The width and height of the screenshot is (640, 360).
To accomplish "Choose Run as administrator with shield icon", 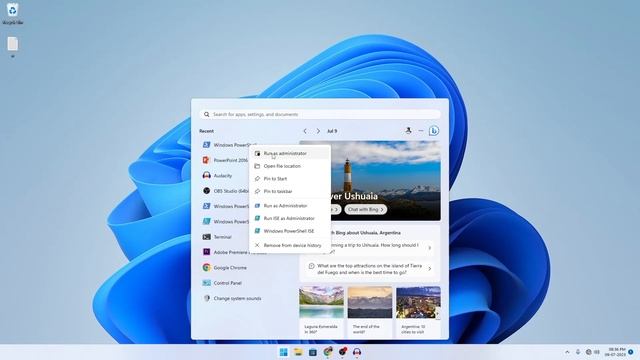I will pos(290,153).
